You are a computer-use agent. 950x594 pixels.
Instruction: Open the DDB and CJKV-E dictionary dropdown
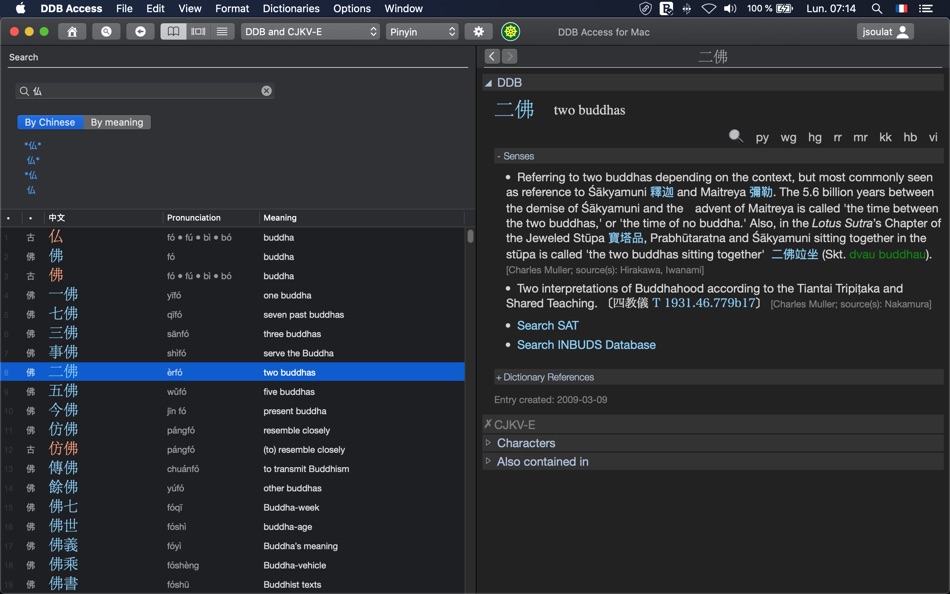point(310,32)
